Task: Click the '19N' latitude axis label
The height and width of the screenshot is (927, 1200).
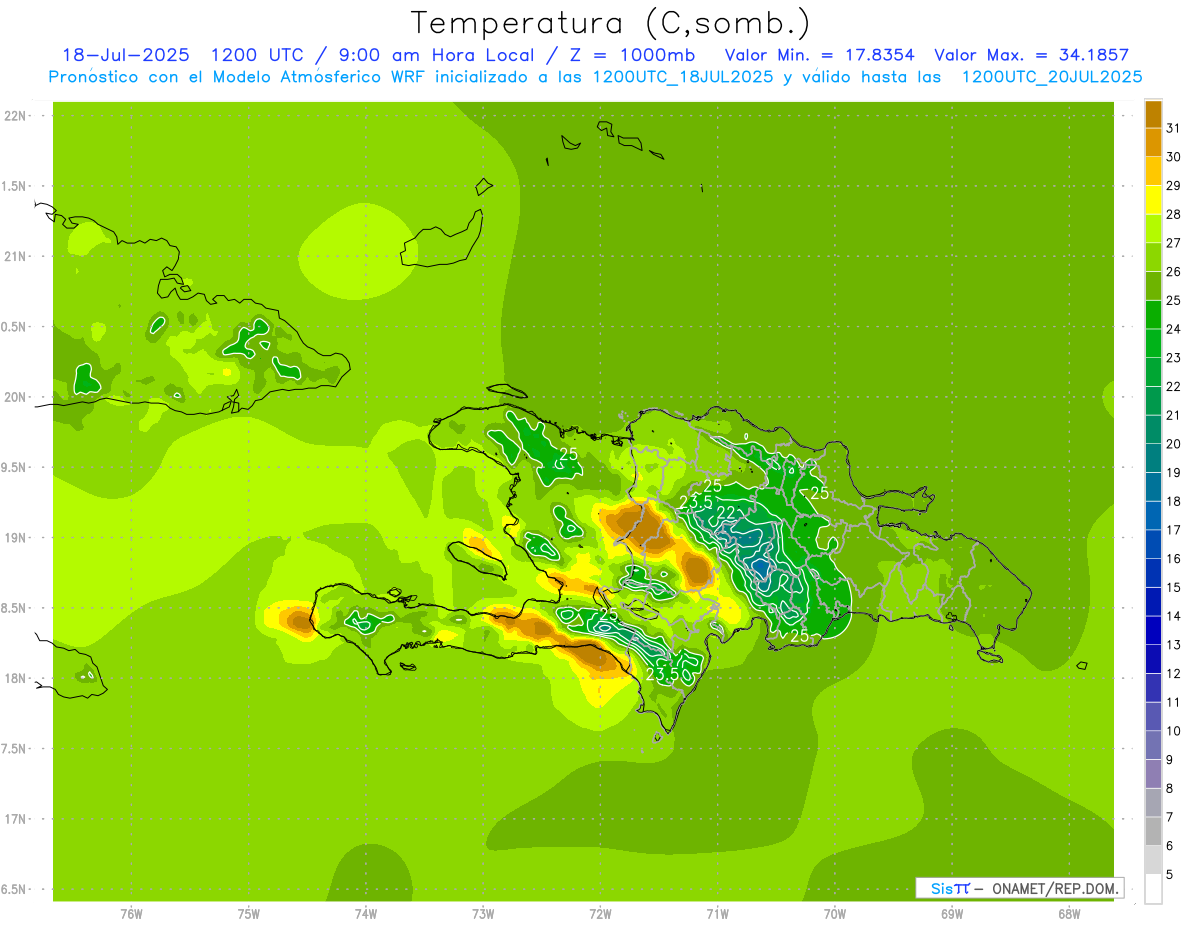Action: (15, 538)
